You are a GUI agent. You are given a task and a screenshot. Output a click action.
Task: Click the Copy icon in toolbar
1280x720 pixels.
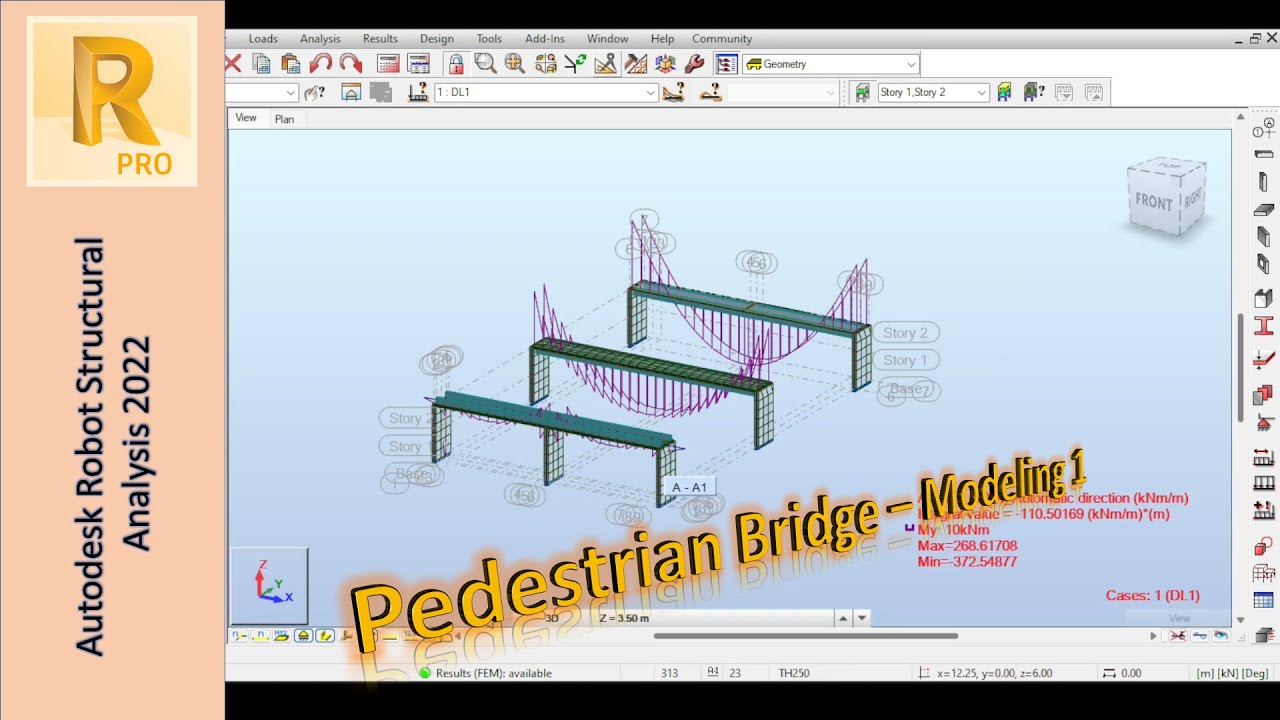point(262,64)
